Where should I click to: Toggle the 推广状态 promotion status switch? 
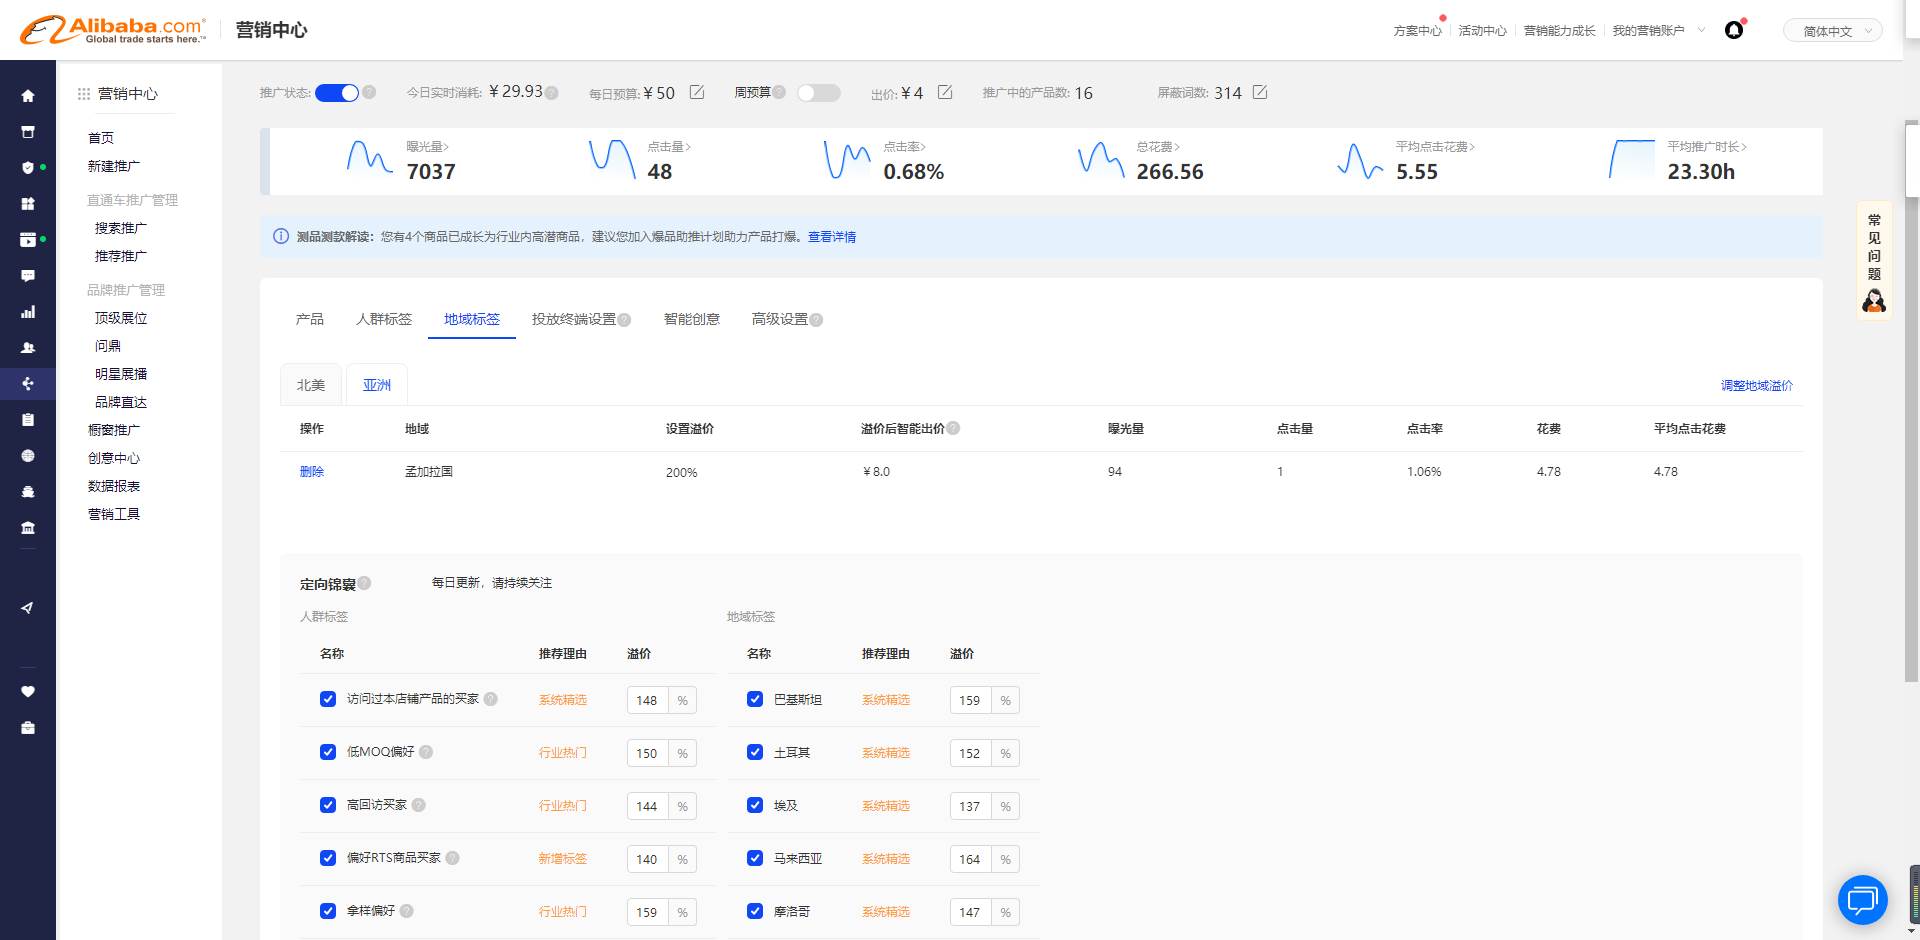(337, 93)
